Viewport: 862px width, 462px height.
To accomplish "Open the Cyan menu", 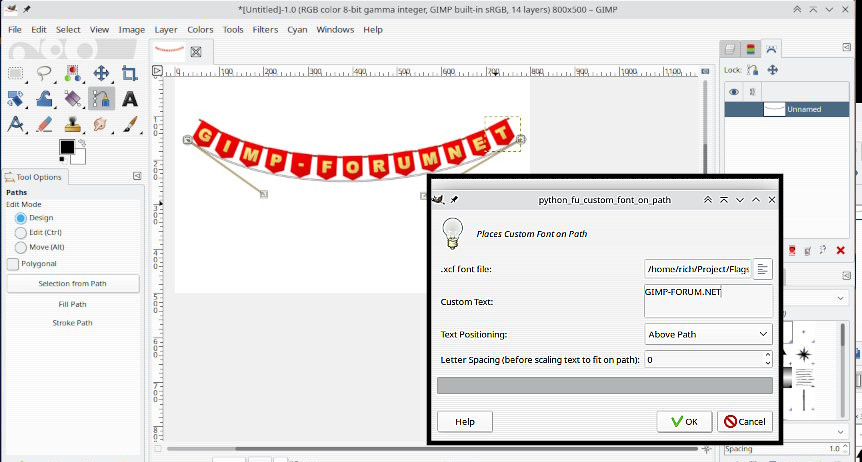I will tap(297, 30).
